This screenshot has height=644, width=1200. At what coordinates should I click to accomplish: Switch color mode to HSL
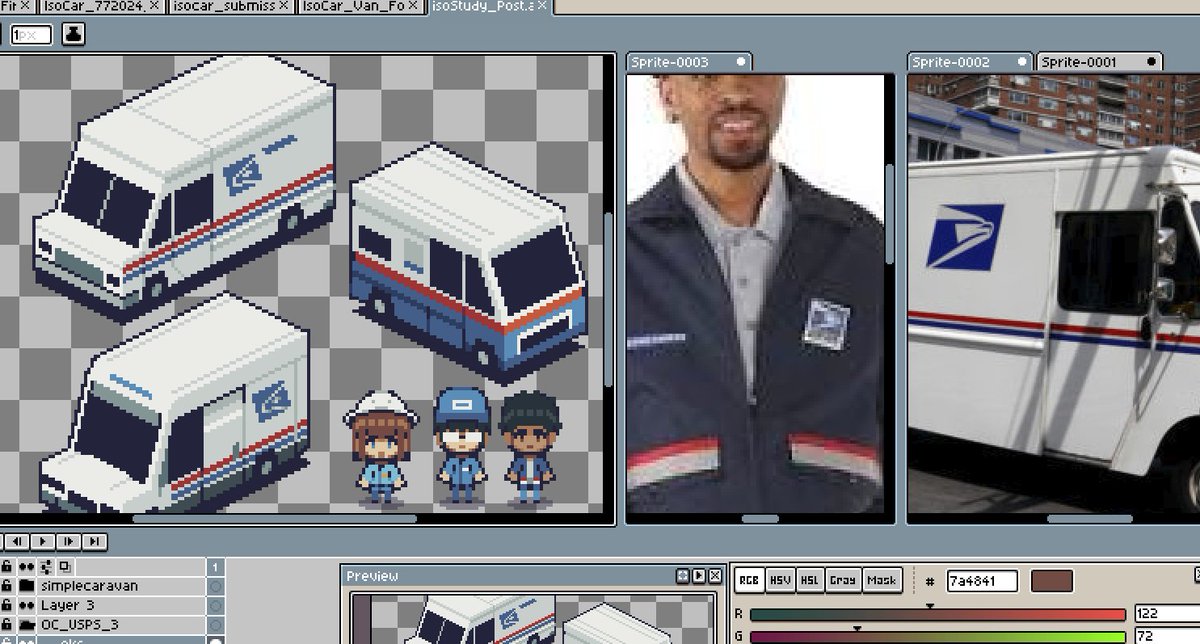point(810,580)
